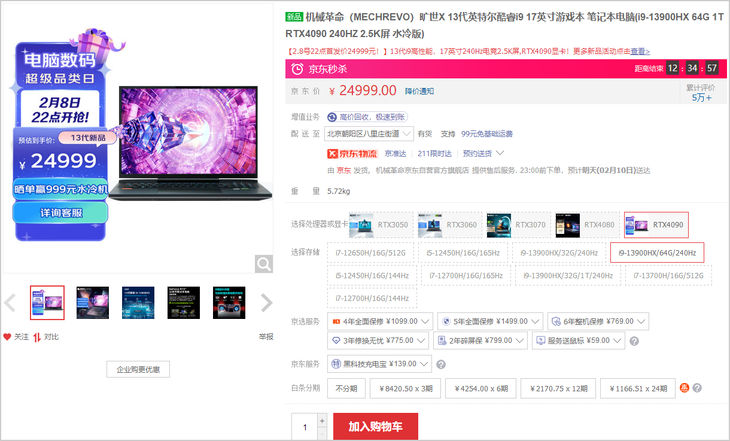730x441 pixels.
Task: Choose i9-13900HX/64G/240Hz configuration
Action: pos(657,253)
